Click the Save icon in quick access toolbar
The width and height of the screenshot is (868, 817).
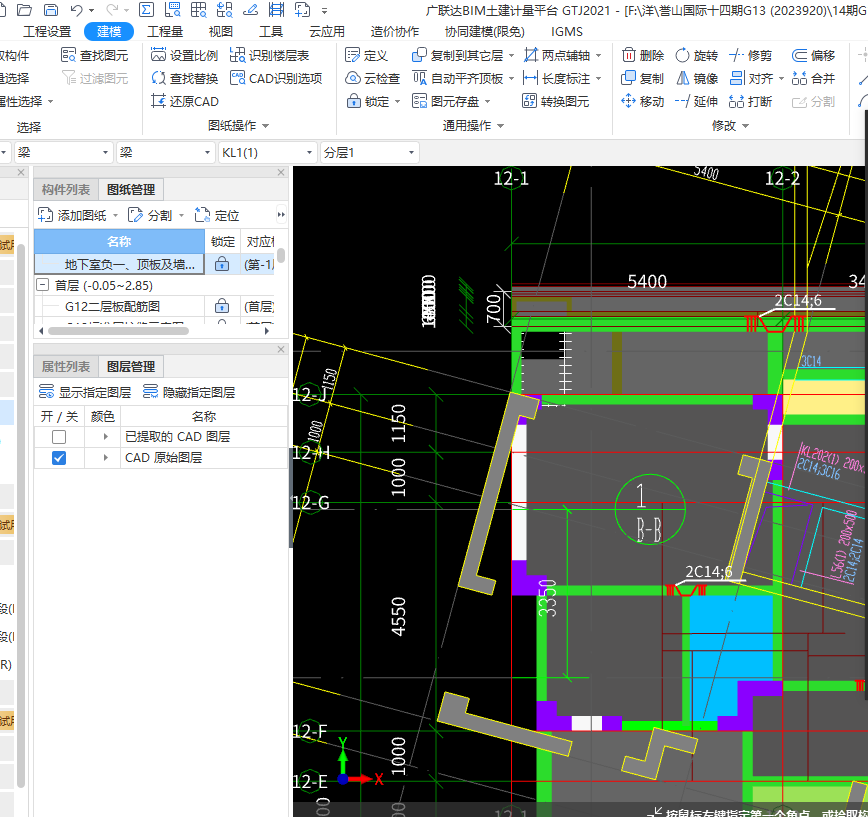[x=50, y=9]
